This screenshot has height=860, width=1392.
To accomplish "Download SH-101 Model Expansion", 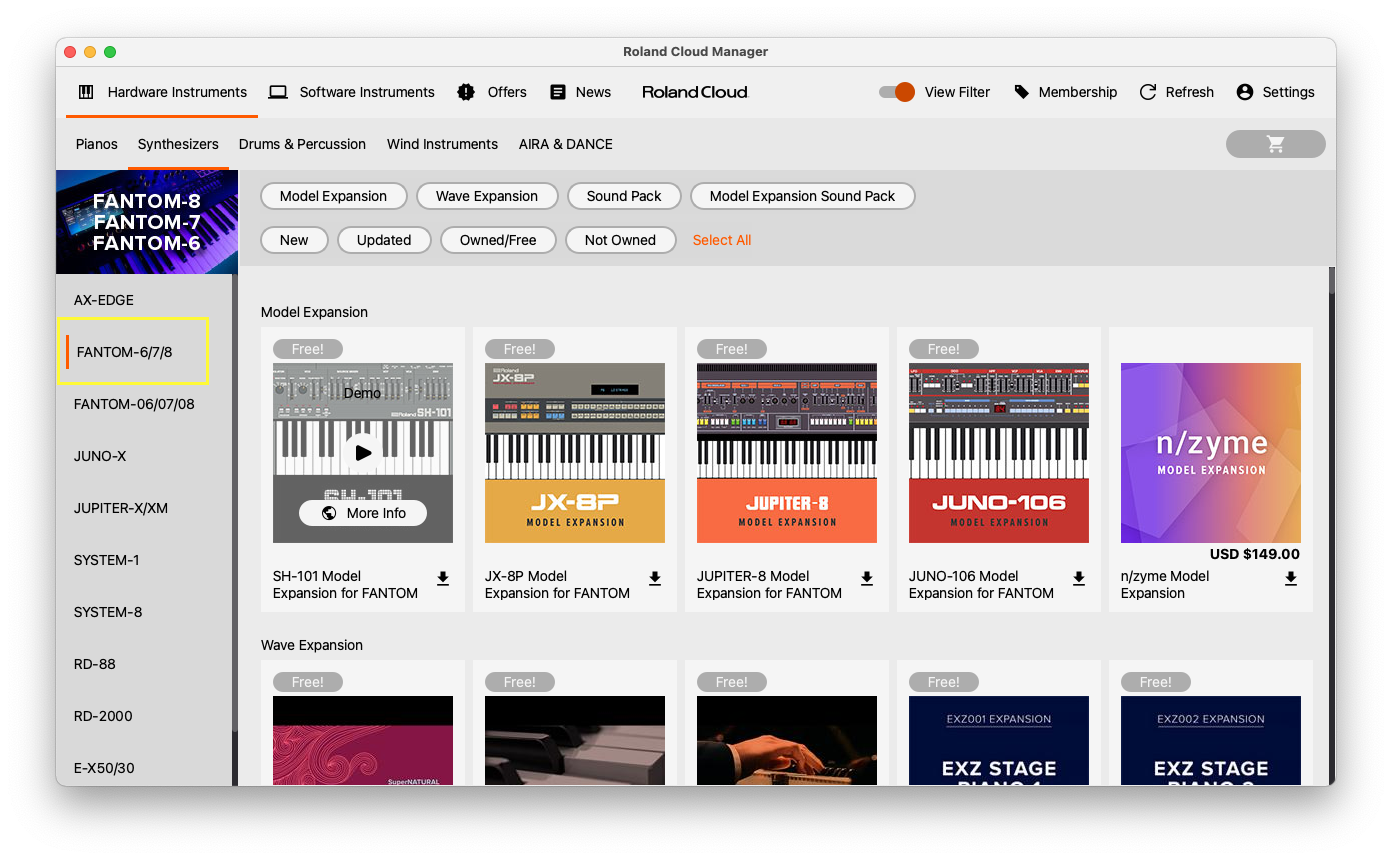I will pyautogui.click(x=443, y=578).
